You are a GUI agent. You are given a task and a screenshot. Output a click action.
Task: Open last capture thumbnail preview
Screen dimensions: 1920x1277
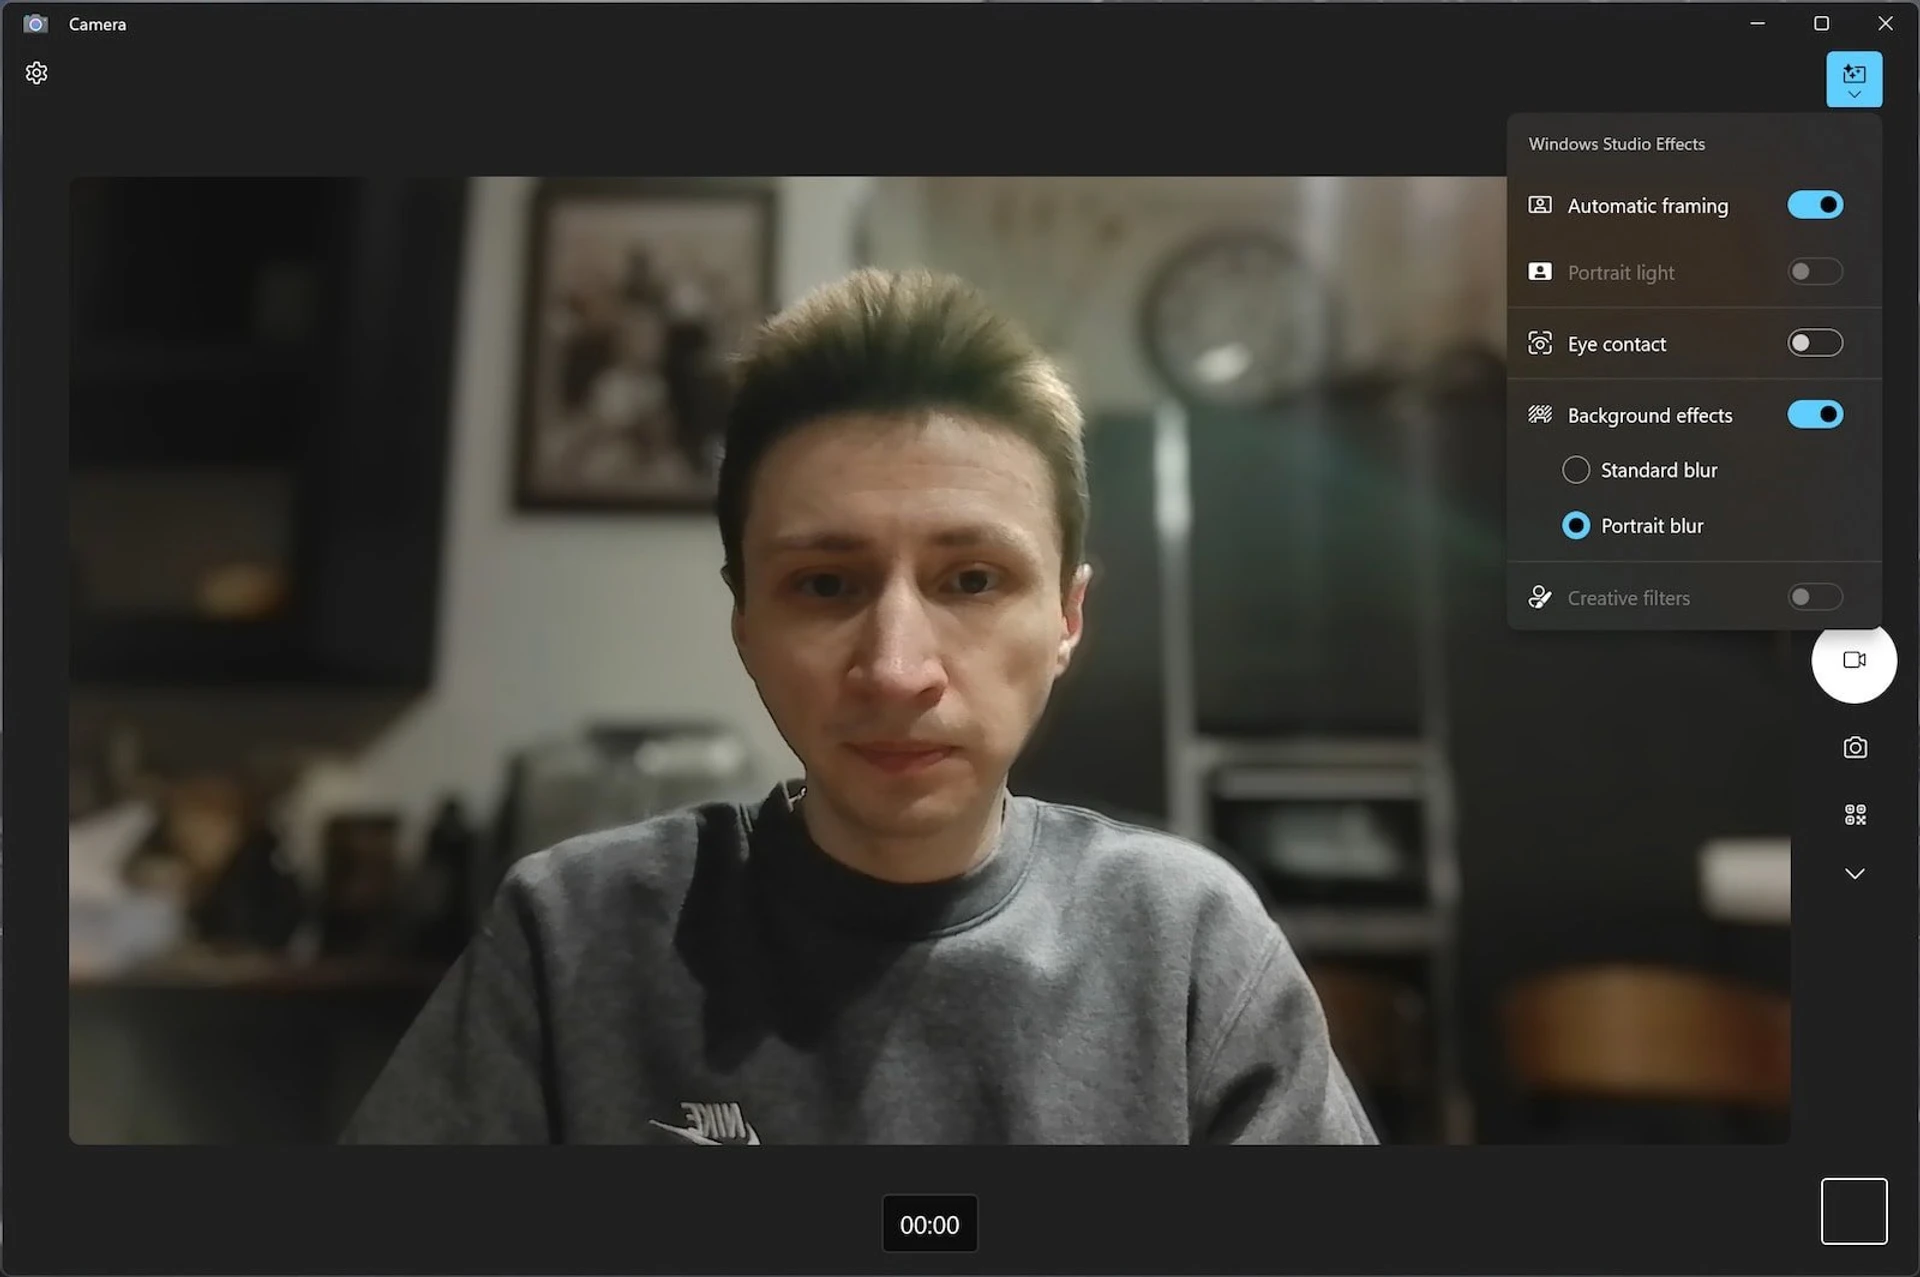1853,1211
